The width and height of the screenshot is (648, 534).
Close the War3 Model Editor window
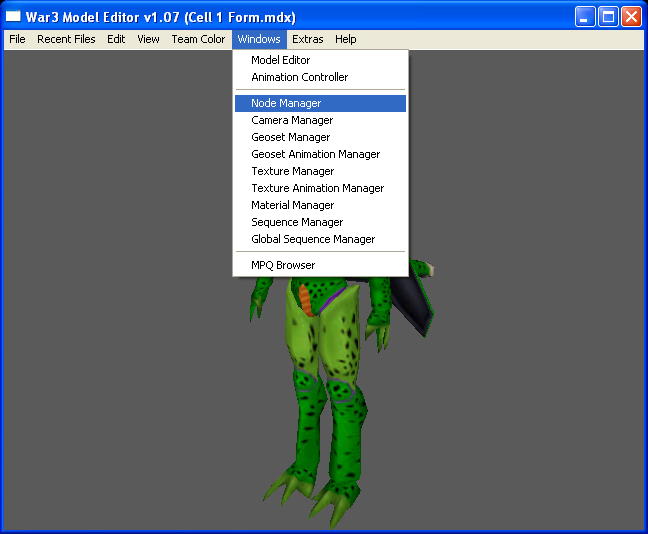tap(631, 17)
